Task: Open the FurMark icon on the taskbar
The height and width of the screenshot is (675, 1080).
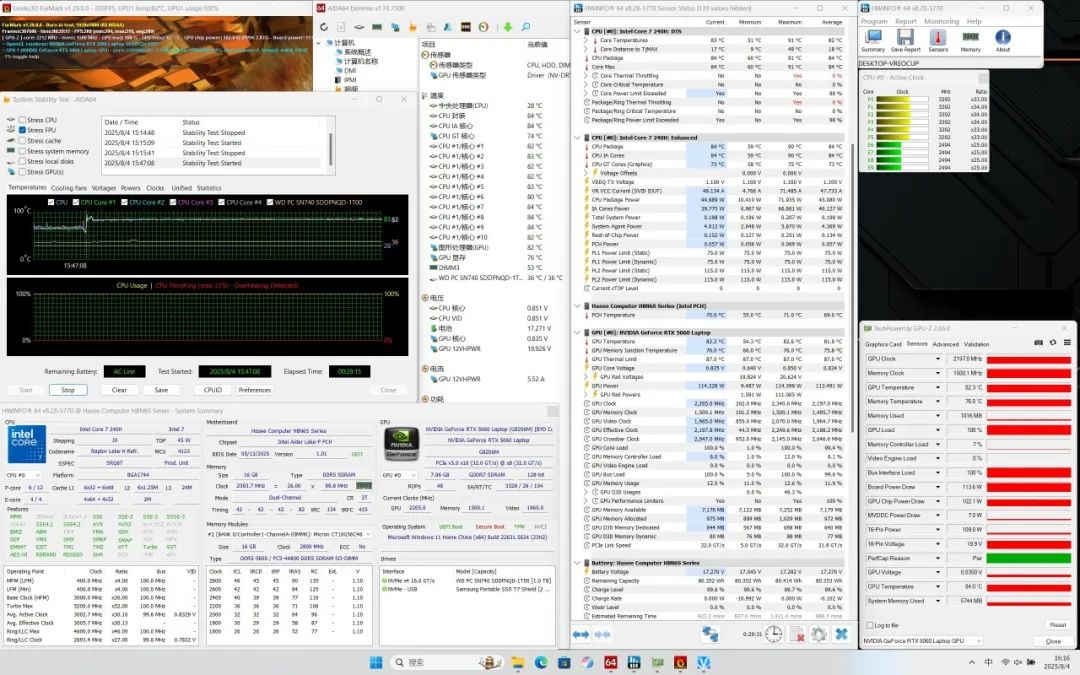Action: pyautogui.click(x=681, y=663)
